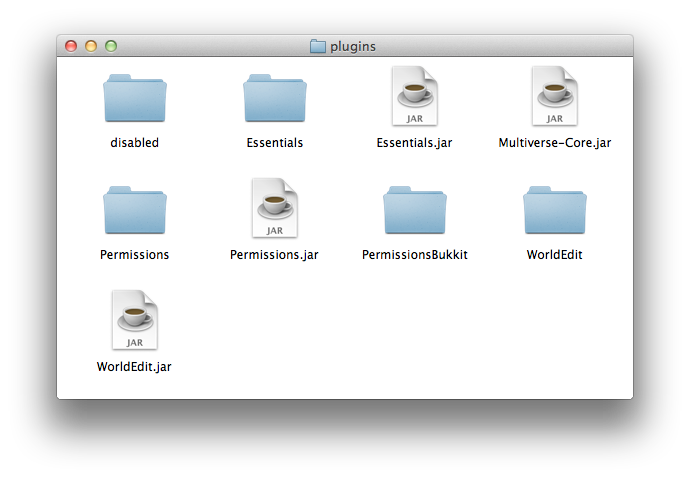Select the WorldEdit.jar file icon
The width and height of the screenshot is (690, 478).
135,320
